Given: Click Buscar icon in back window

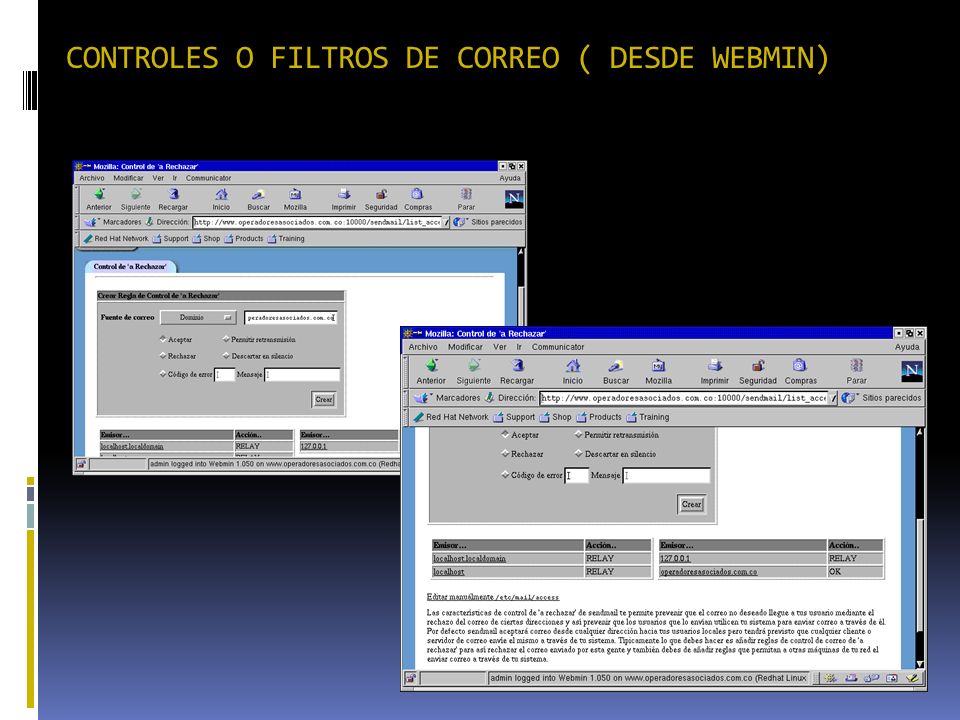Looking at the screenshot, I should pos(258,194).
